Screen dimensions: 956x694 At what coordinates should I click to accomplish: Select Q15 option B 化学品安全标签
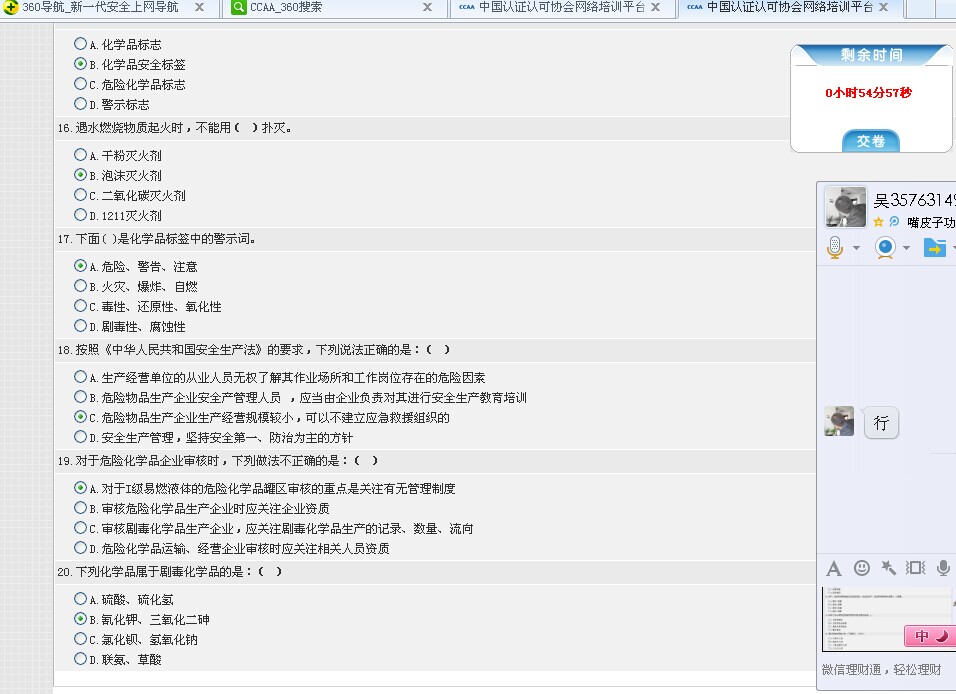click(80, 63)
